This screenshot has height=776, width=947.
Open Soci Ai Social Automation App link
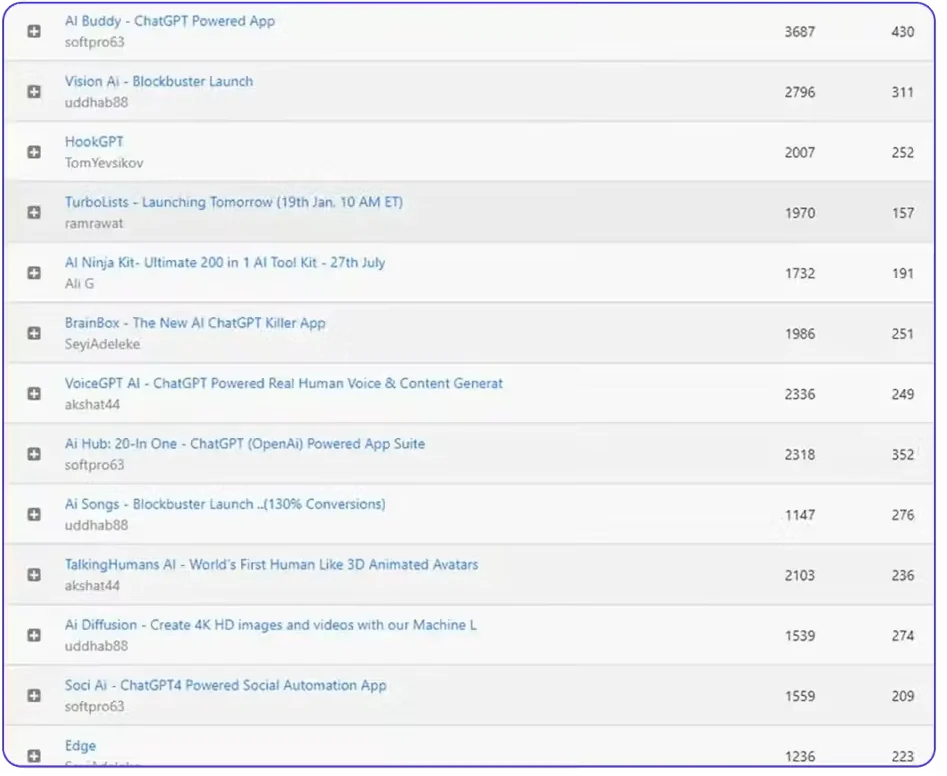(x=225, y=685)
